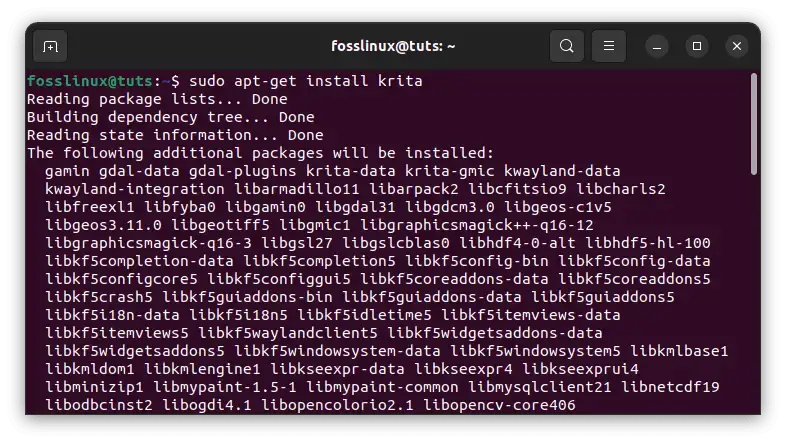Maximize the terminal window
Image resolution: width=786 pixels, height=443 pixels.
697,46
